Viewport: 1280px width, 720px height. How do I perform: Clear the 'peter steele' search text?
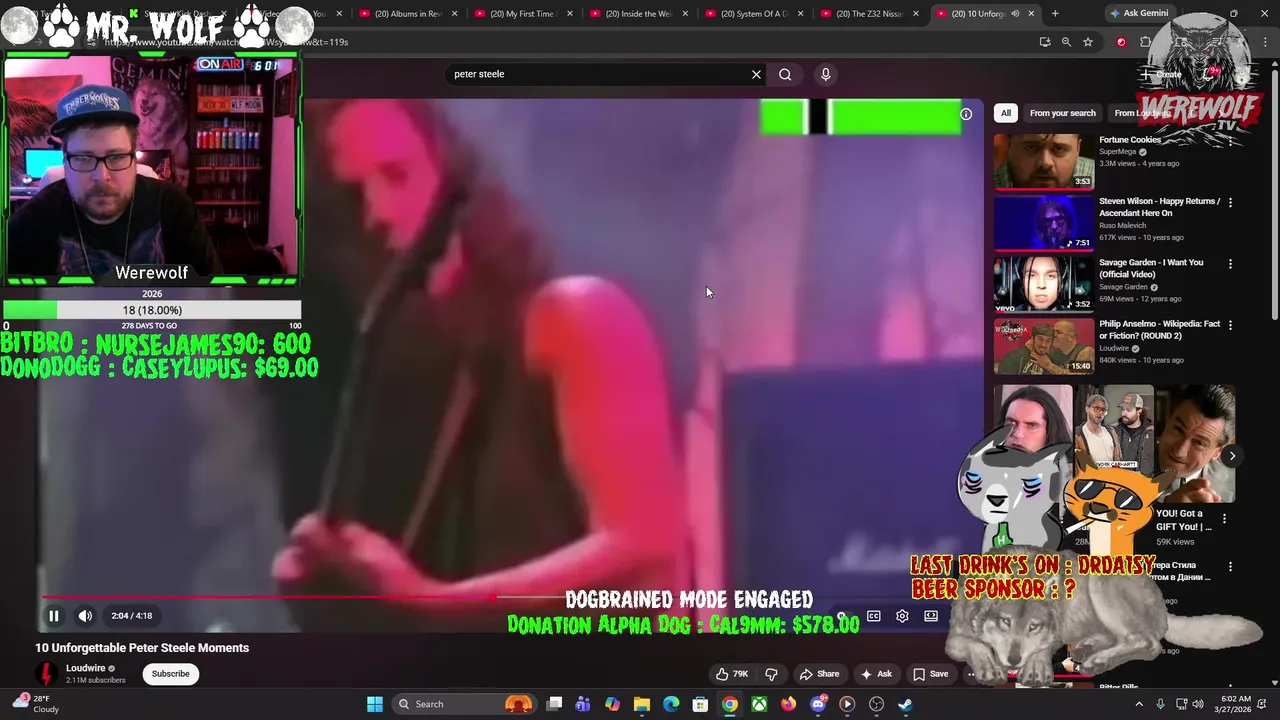pyautogui.click(x=756, y=74)
